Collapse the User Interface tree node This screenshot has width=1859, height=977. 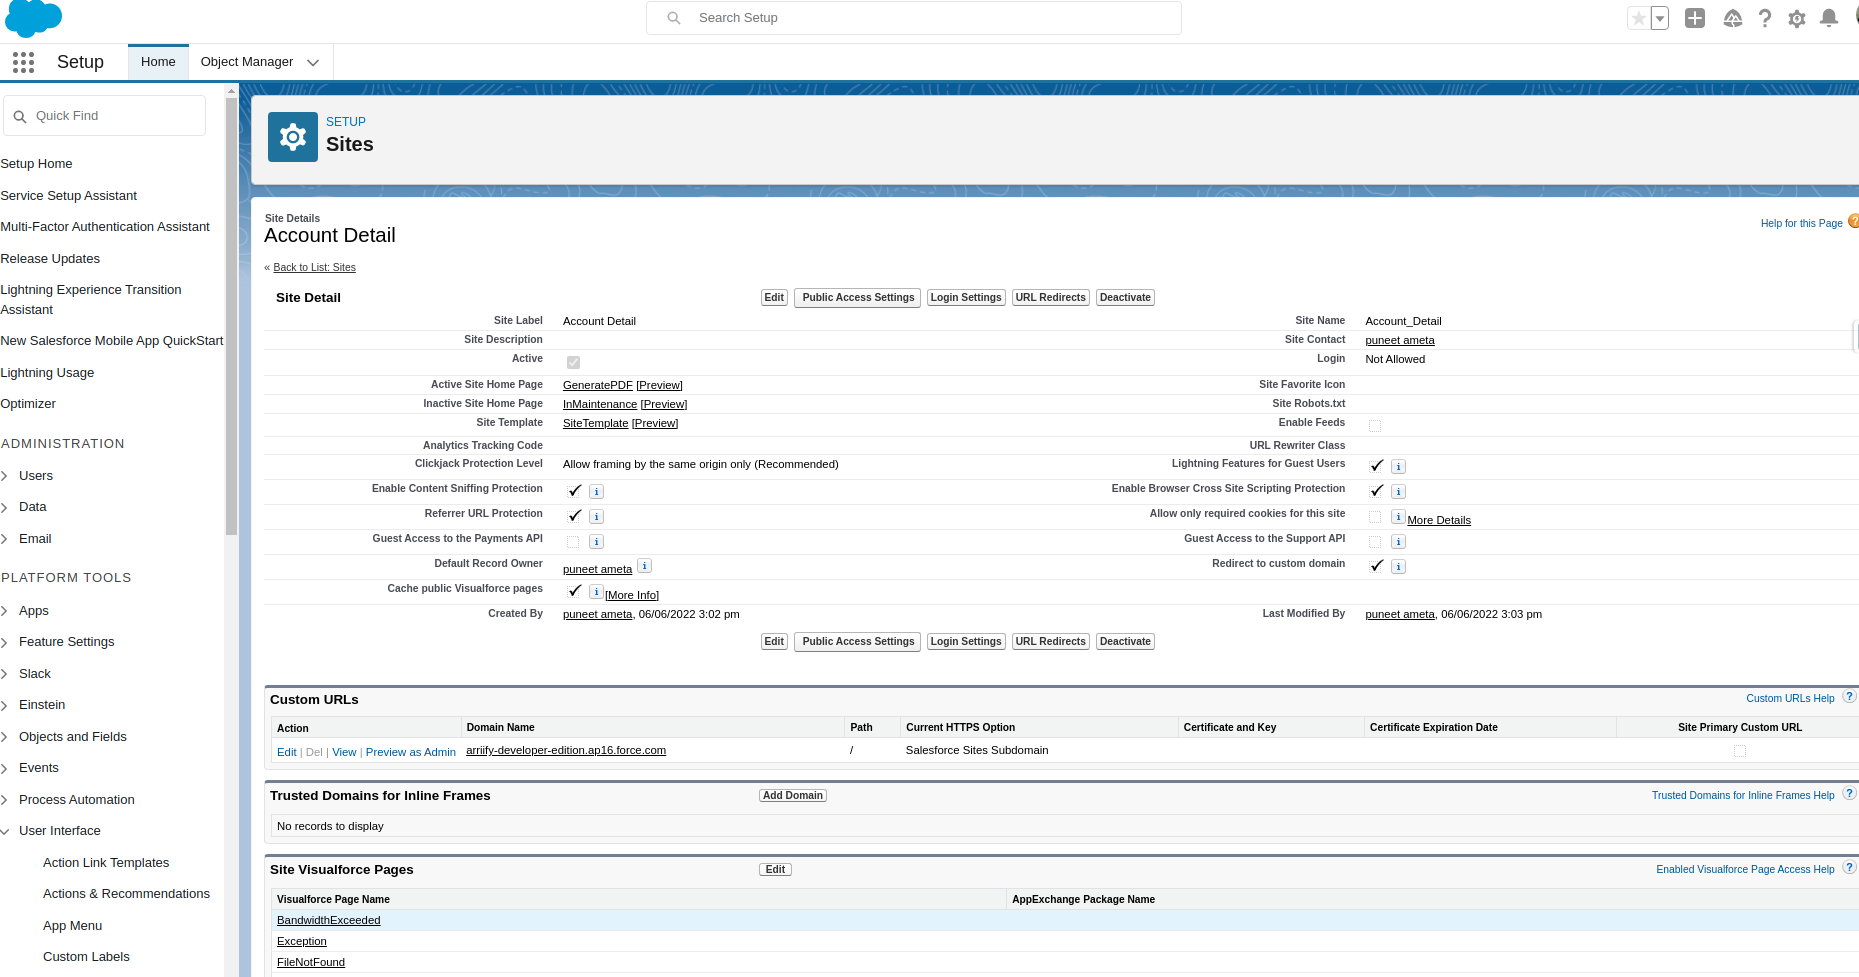point(5,831)
